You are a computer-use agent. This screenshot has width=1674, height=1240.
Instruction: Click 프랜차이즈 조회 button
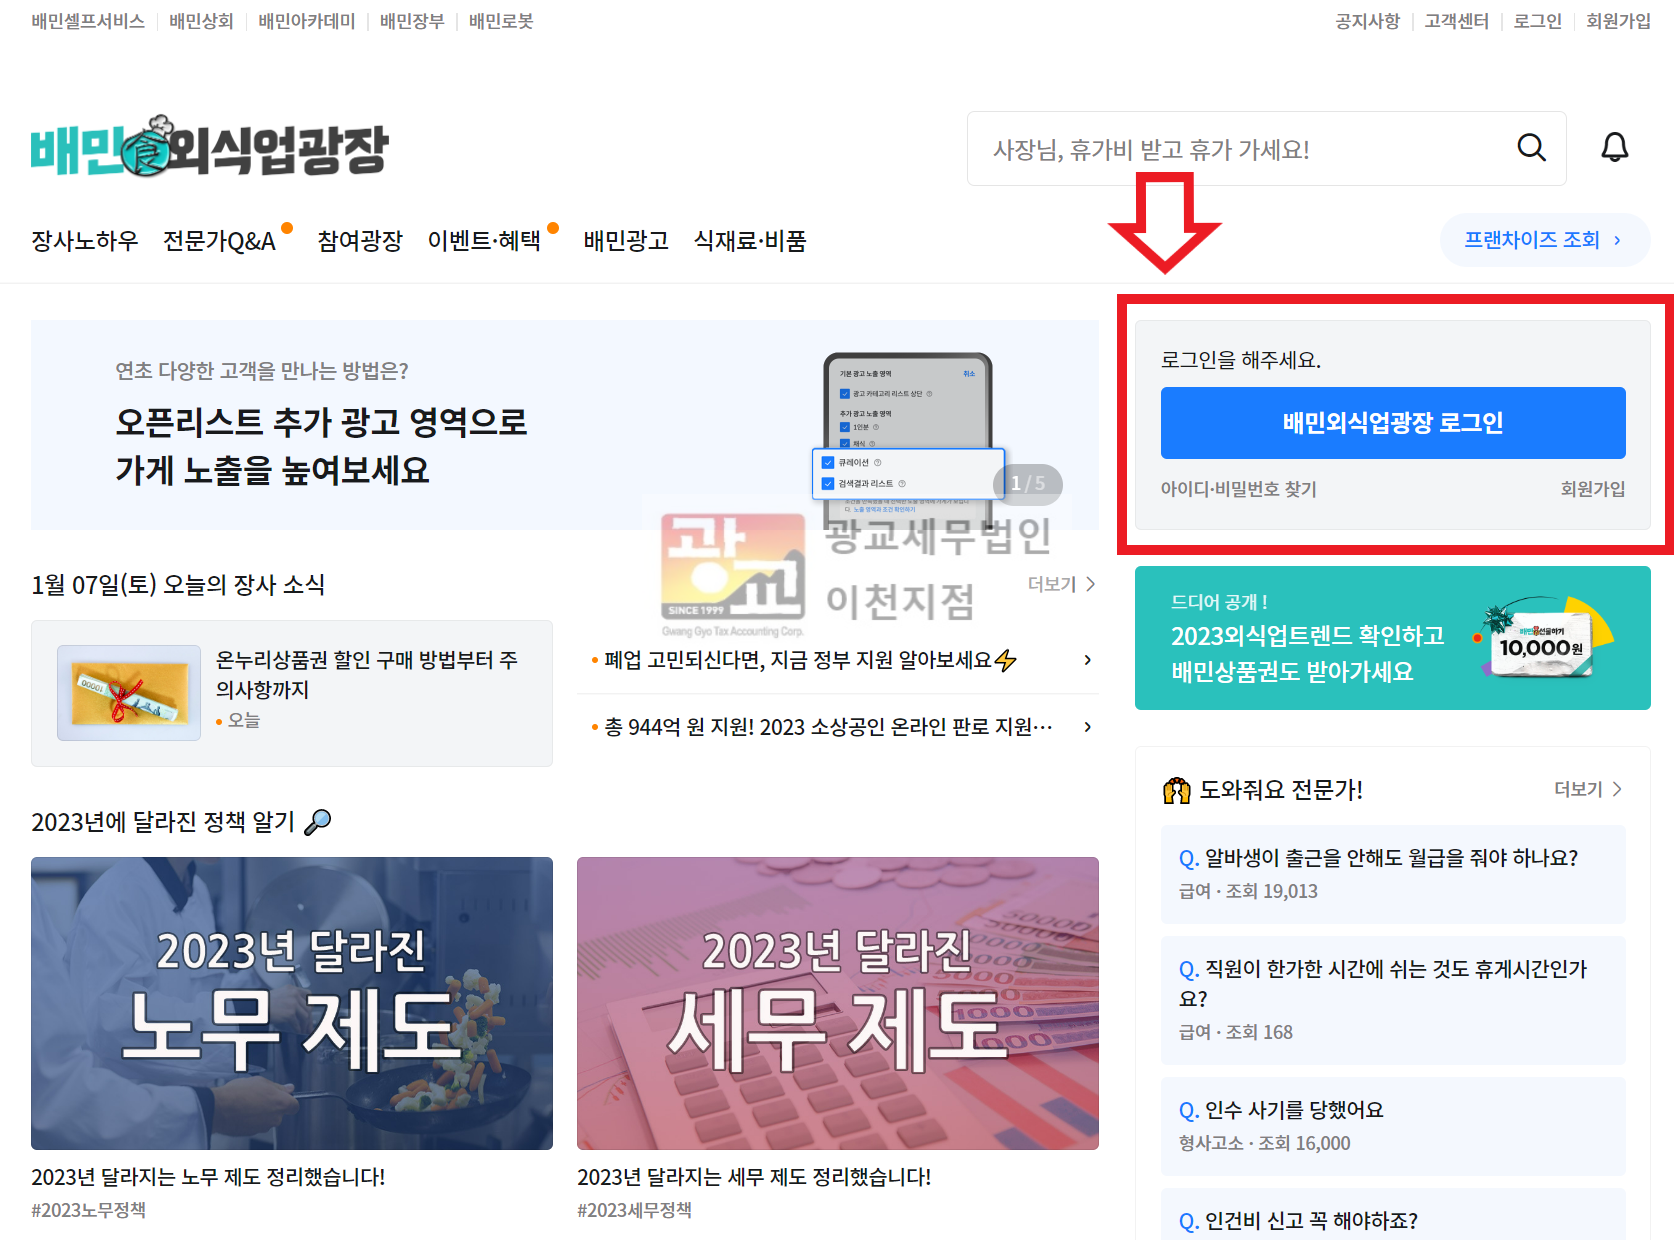tap(1545, 240)
